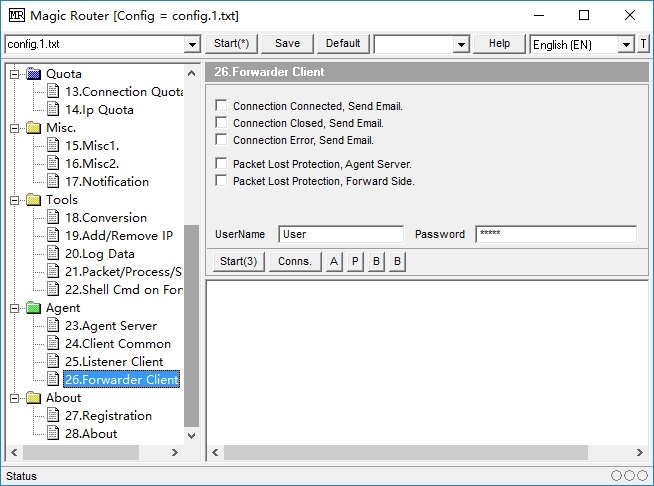
Task: Select 17.Notification in the tree
Action: [x=107, y=181]
